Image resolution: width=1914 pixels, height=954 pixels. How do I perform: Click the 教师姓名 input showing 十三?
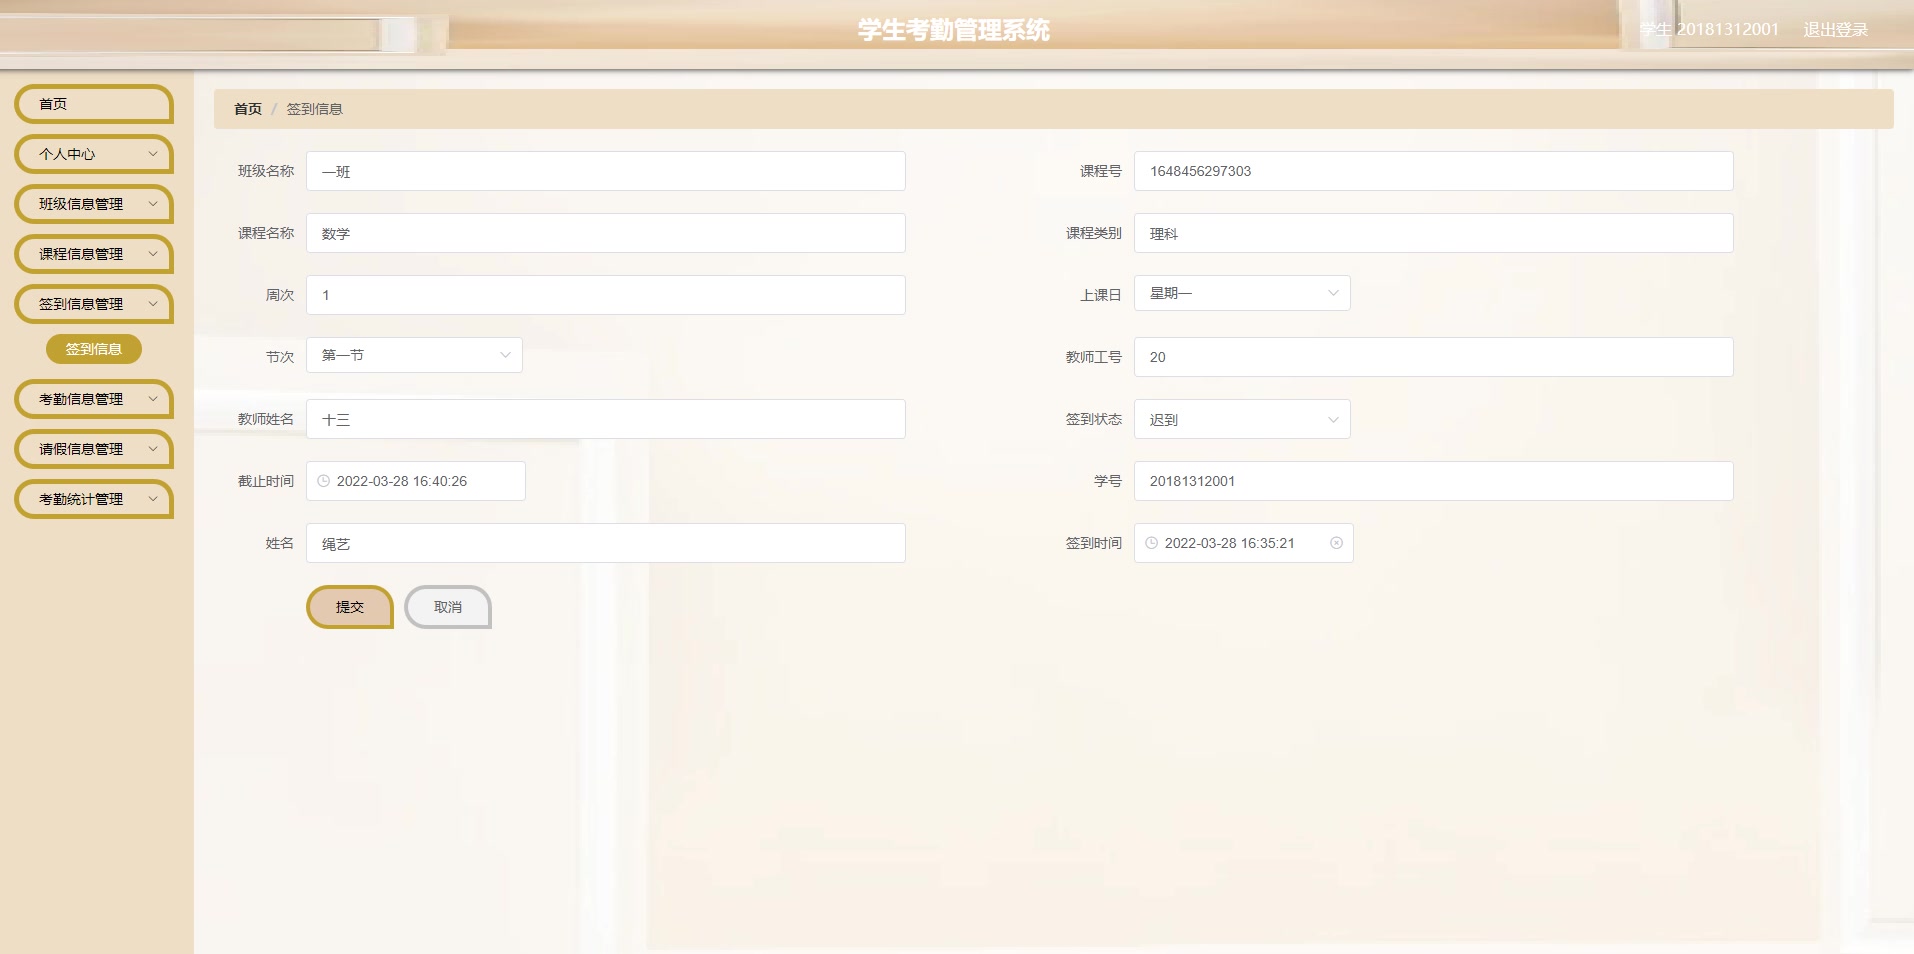(605, 419)
